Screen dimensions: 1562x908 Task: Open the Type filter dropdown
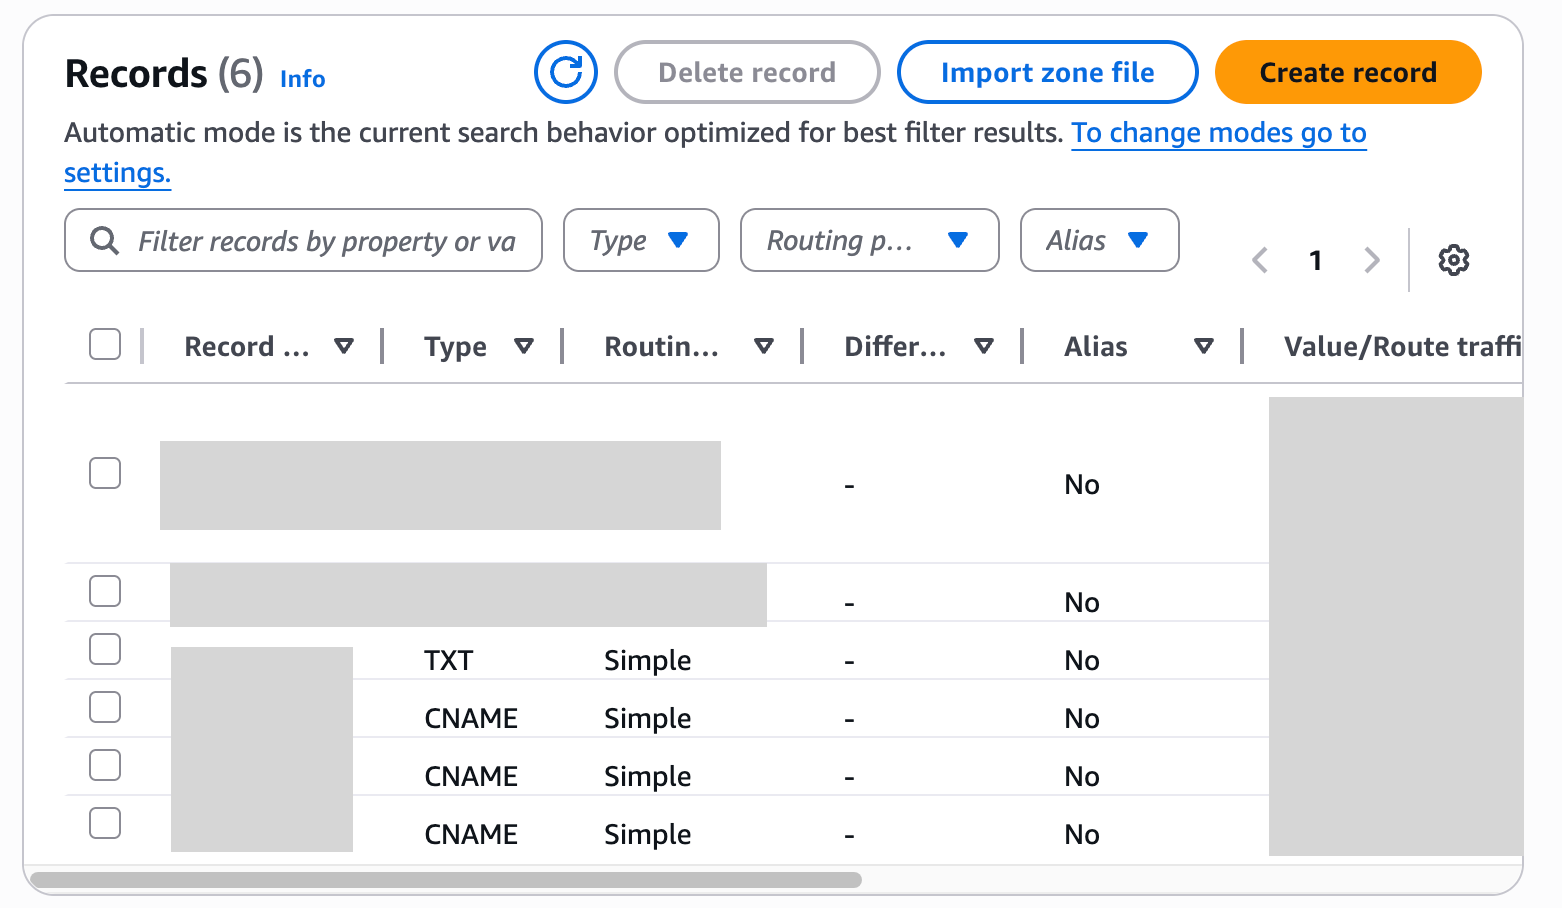pyautogui.click(x=641, y=240)
